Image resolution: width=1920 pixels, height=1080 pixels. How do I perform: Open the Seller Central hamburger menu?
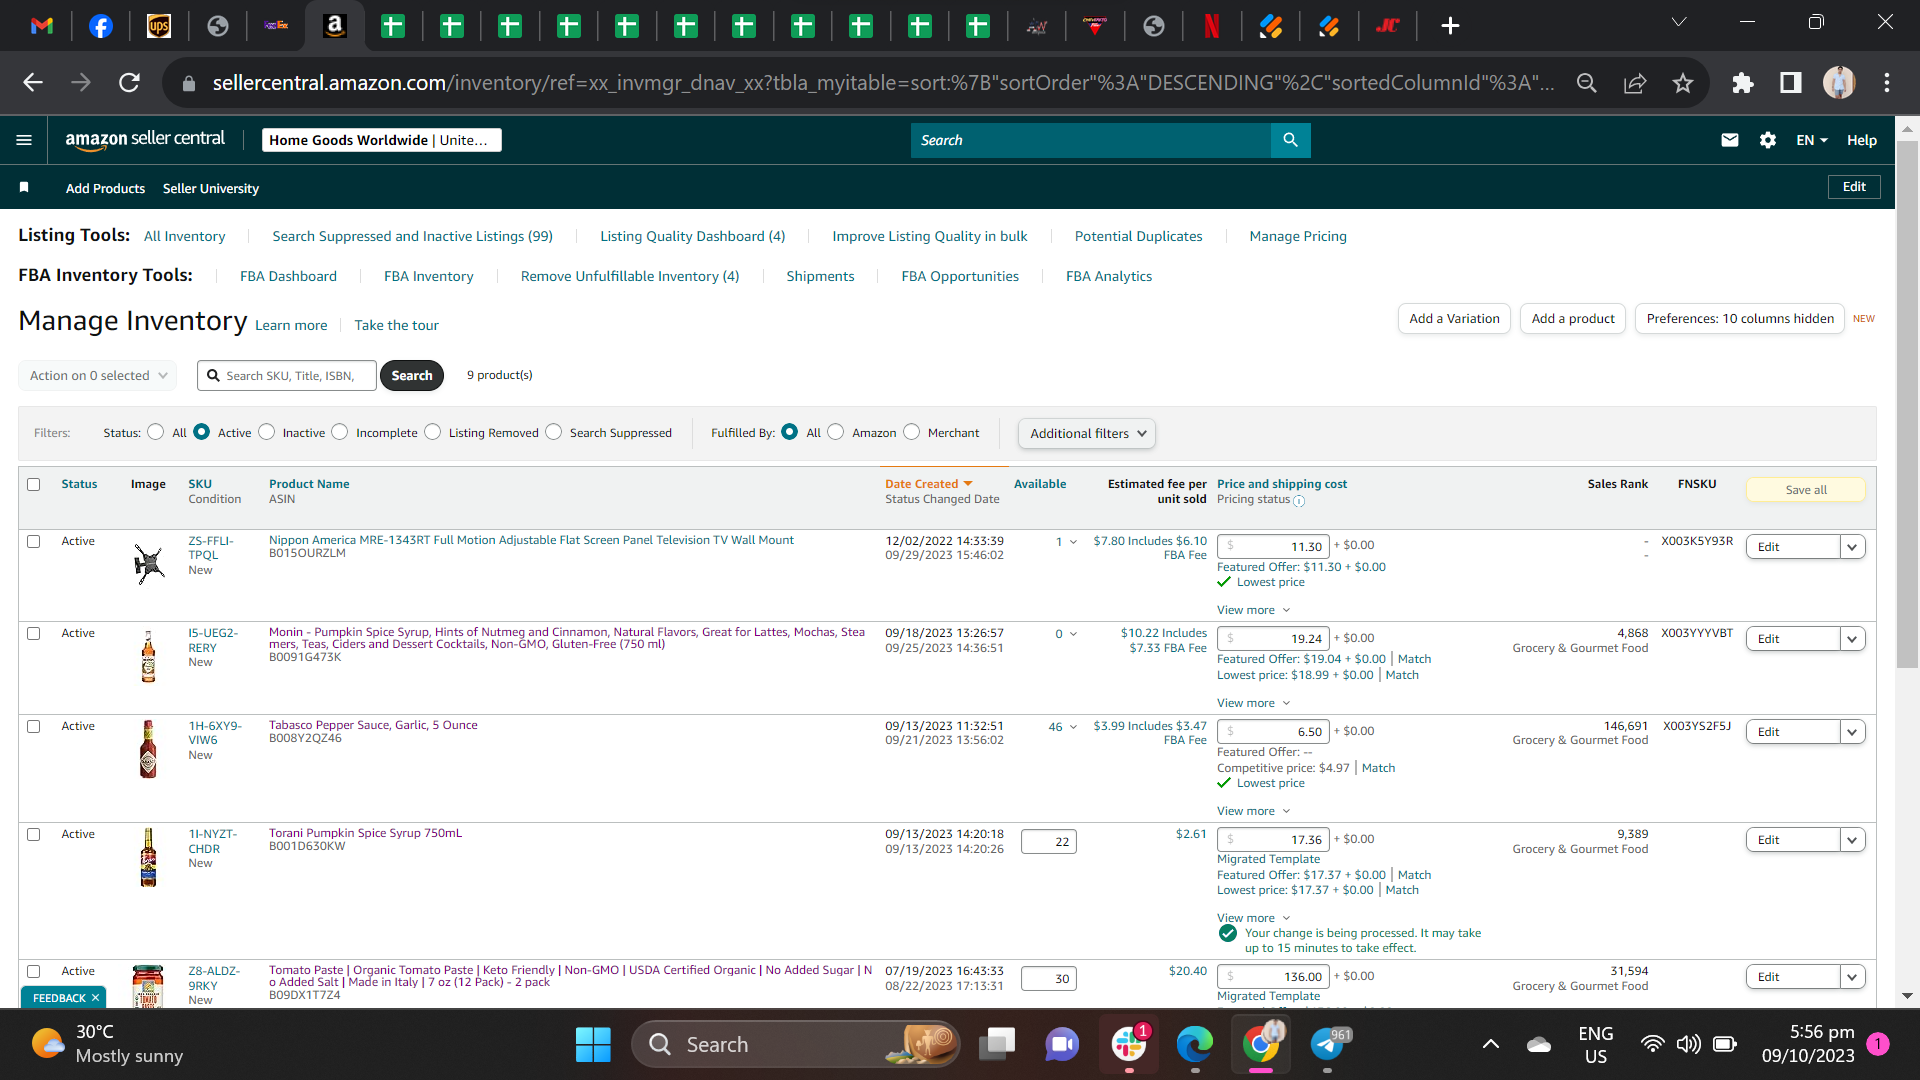pyautogui.click(x=24, y=140)
